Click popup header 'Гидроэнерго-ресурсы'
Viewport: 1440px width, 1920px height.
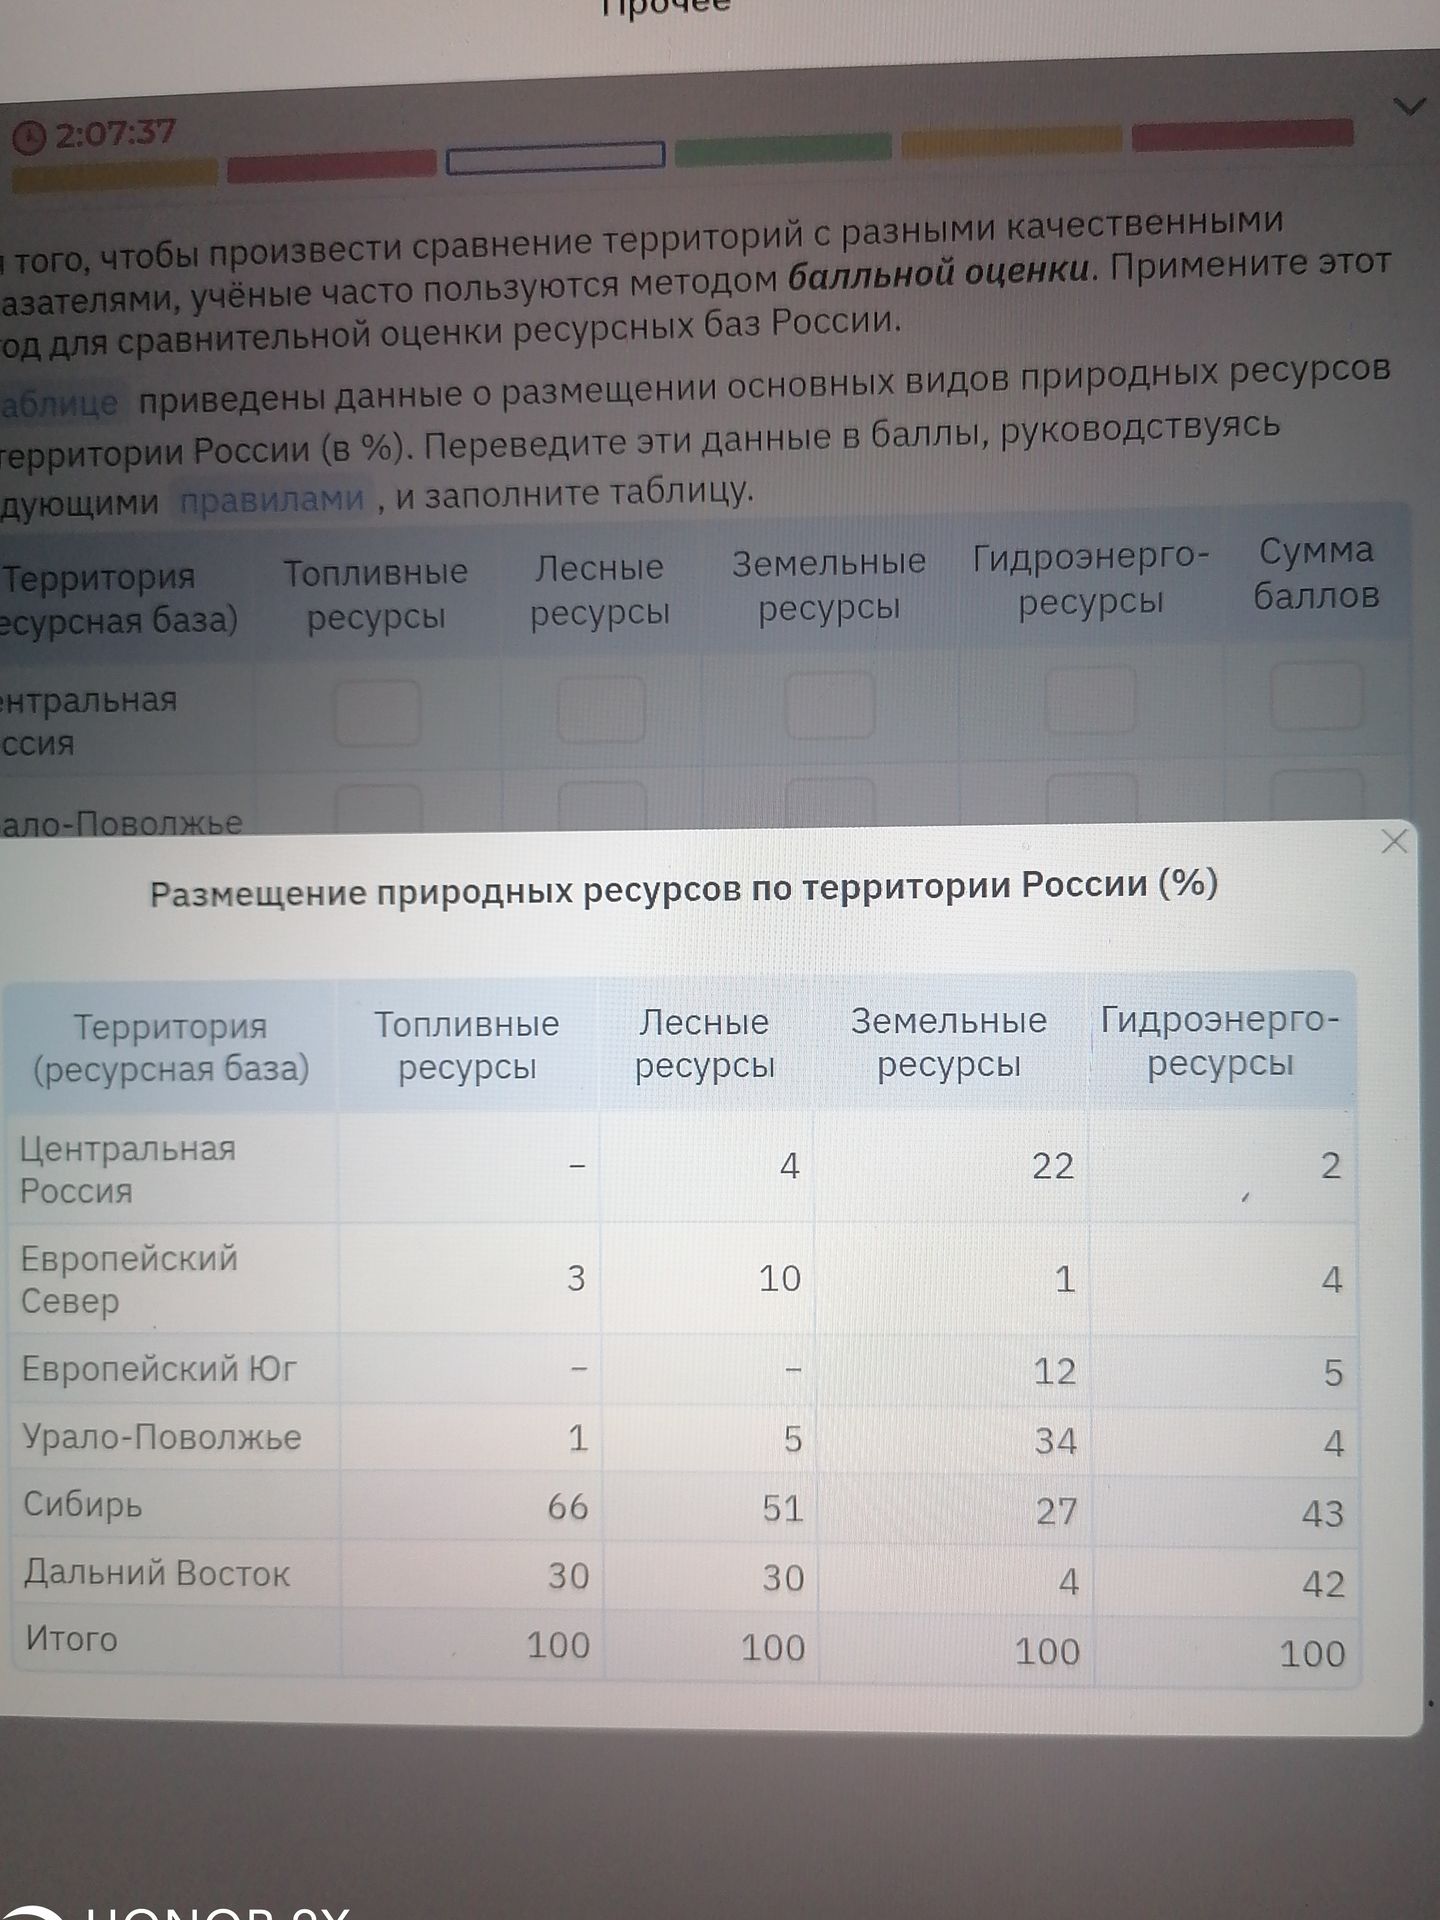point(1220,1041)
